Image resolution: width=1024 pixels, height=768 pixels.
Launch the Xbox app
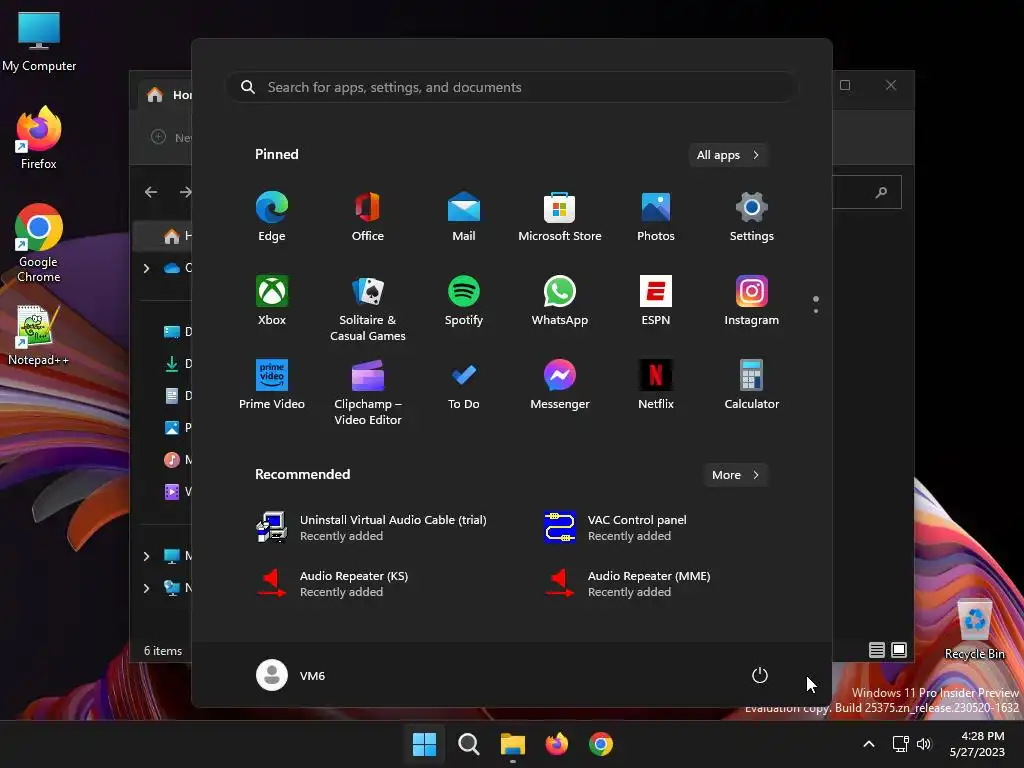(x=272, y=300)
